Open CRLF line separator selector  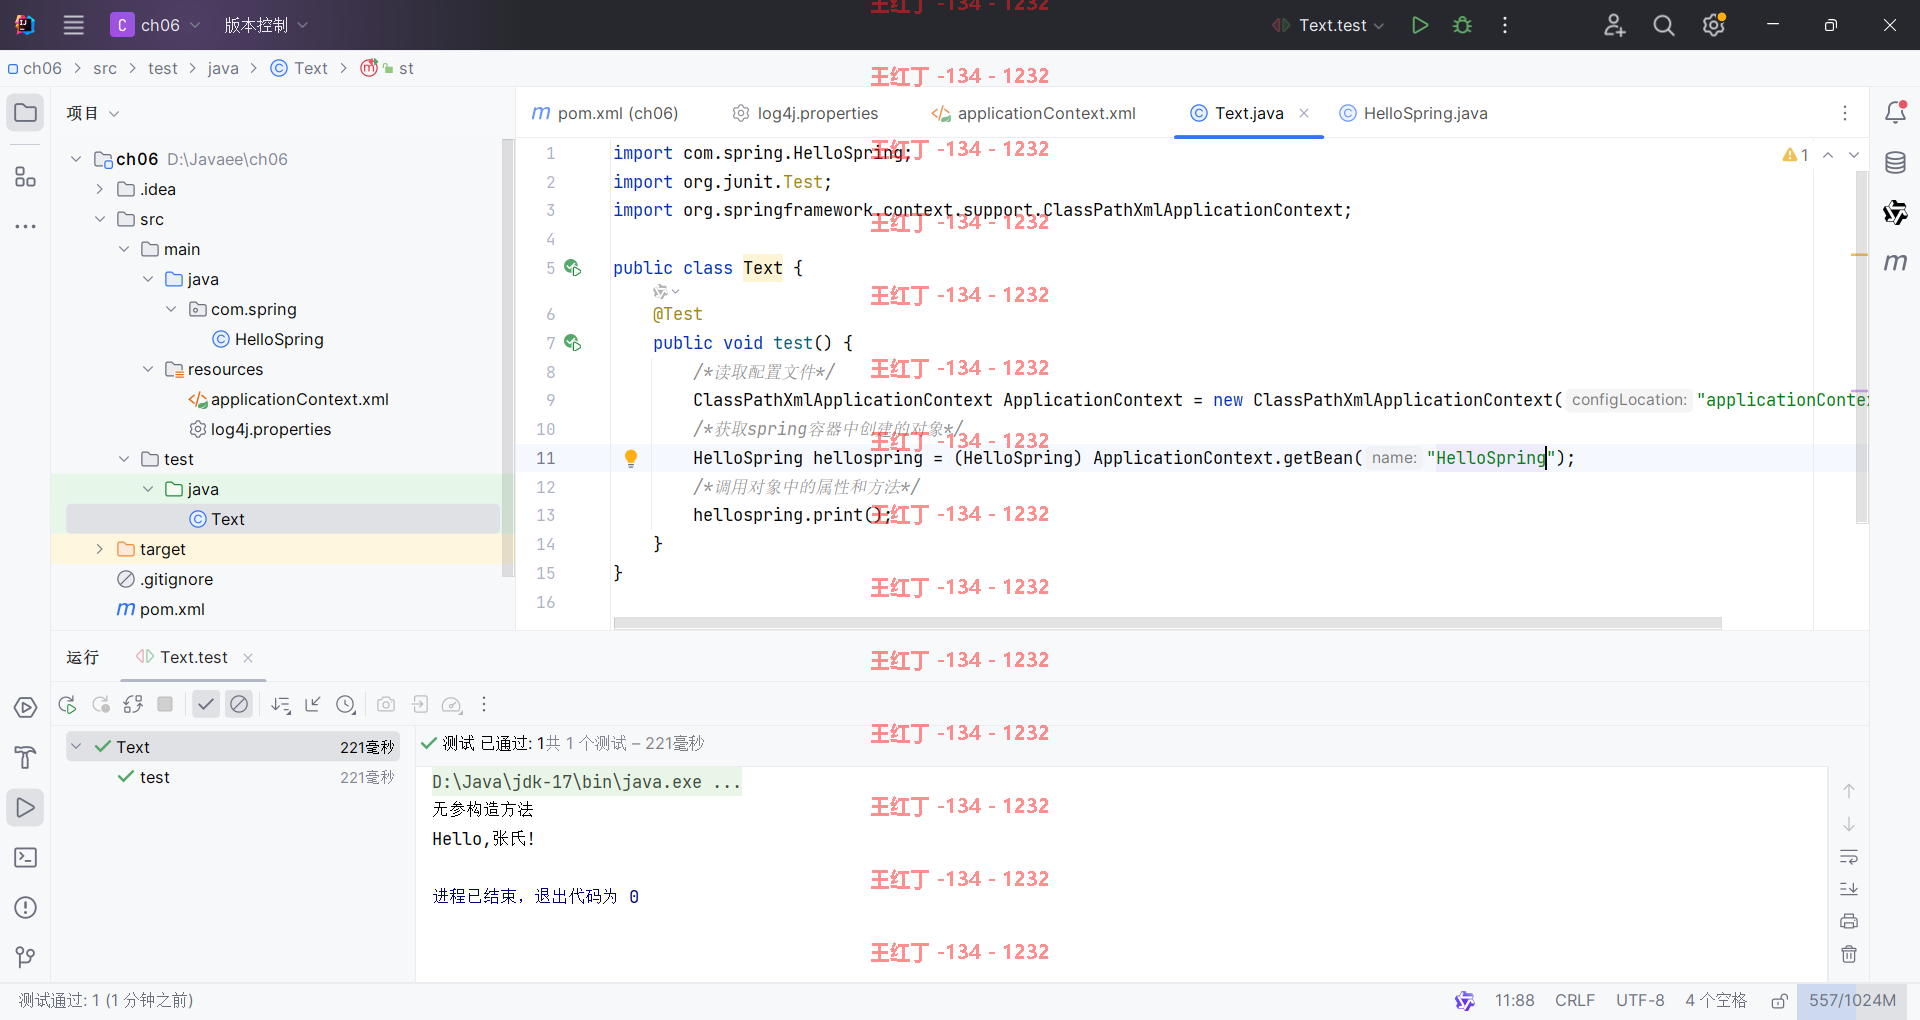(1575, 1001)
